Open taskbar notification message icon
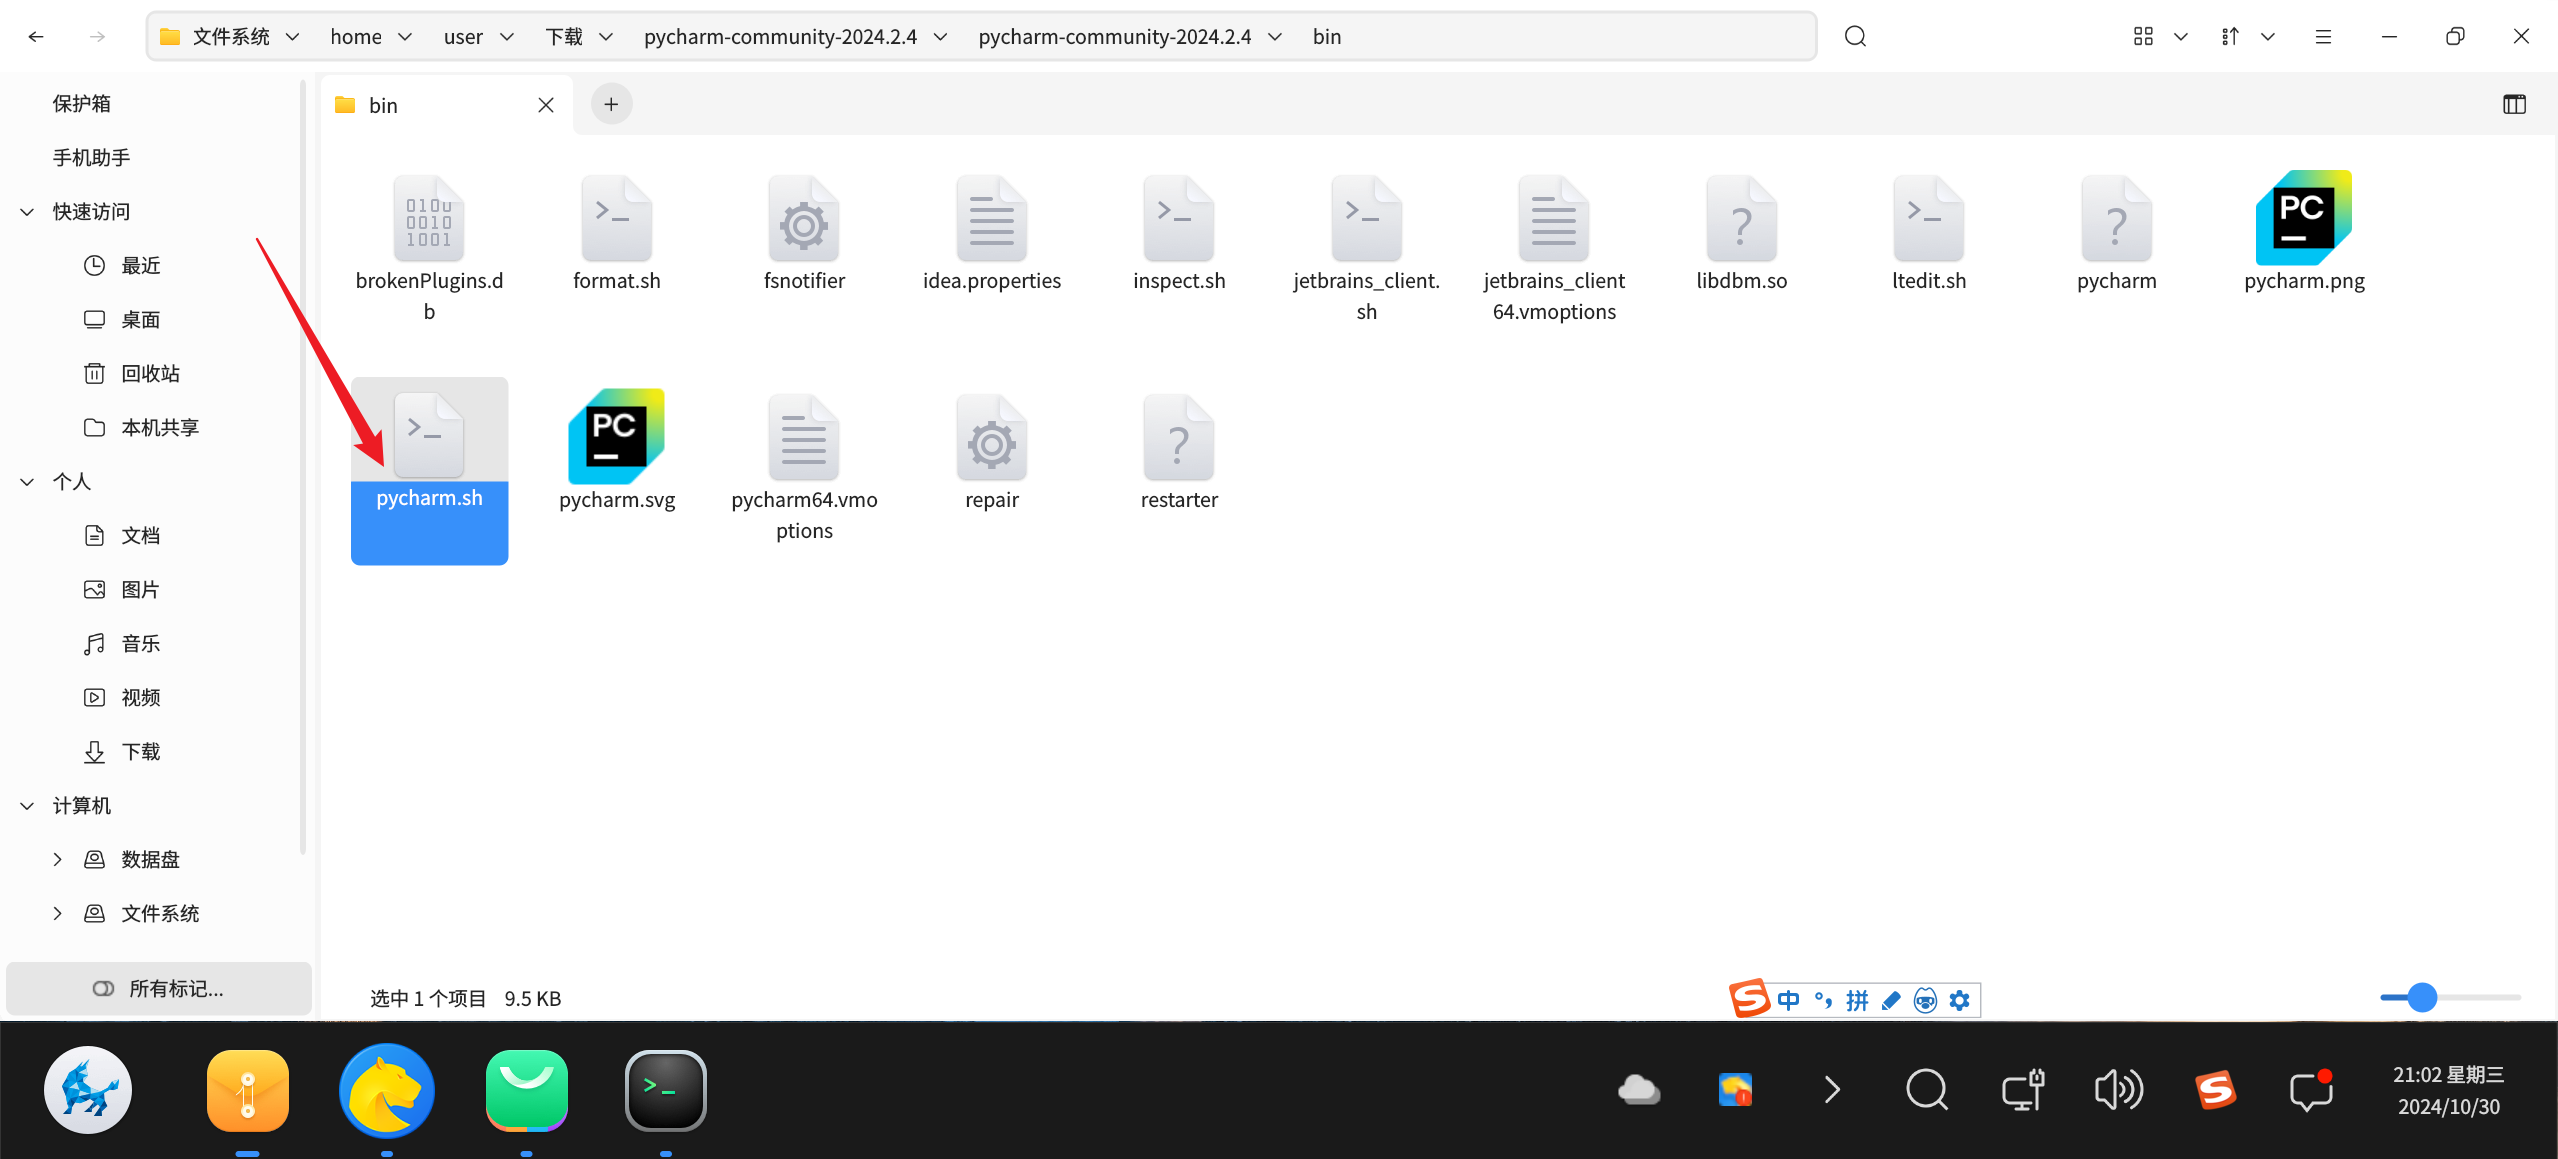The height and width of the screenshot is (1159, 2558). tap(2311, 1090)
